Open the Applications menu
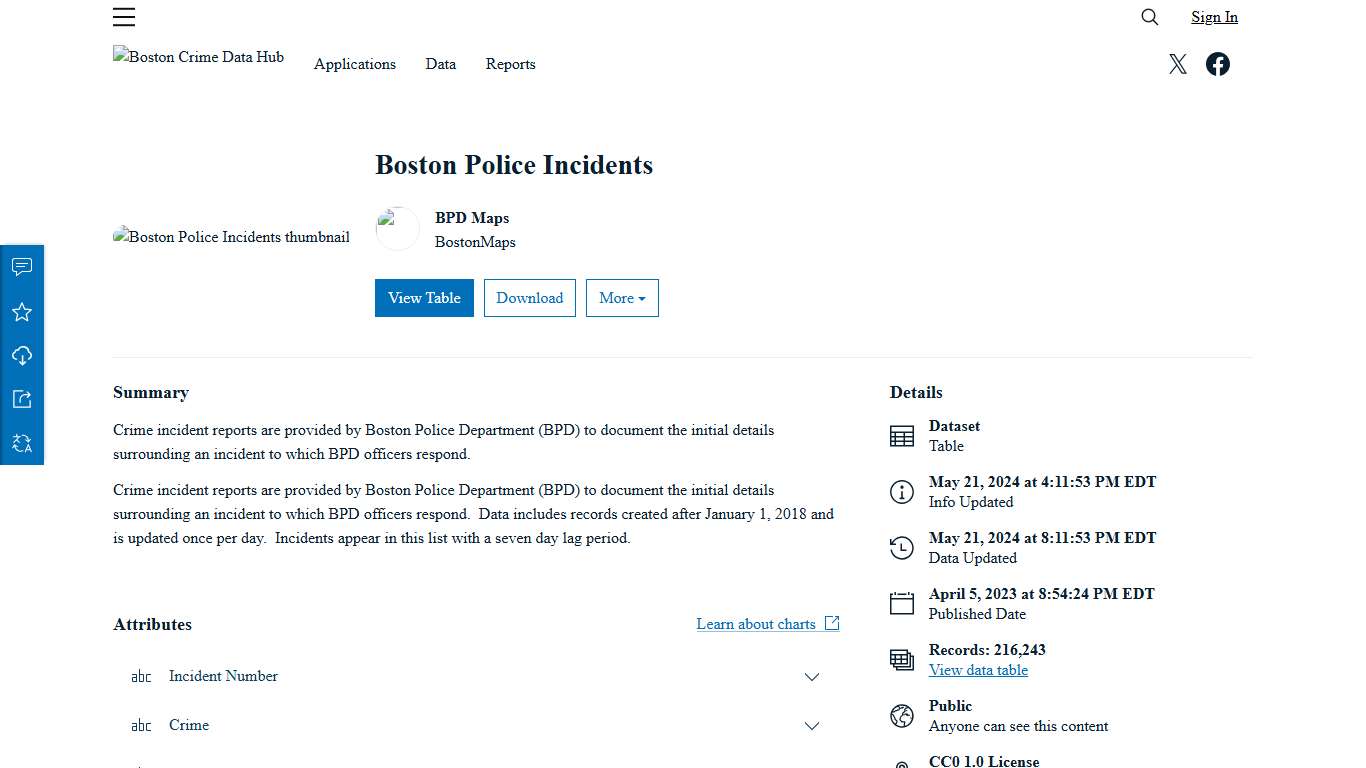 pyautogui.click(x=355, y=64)
